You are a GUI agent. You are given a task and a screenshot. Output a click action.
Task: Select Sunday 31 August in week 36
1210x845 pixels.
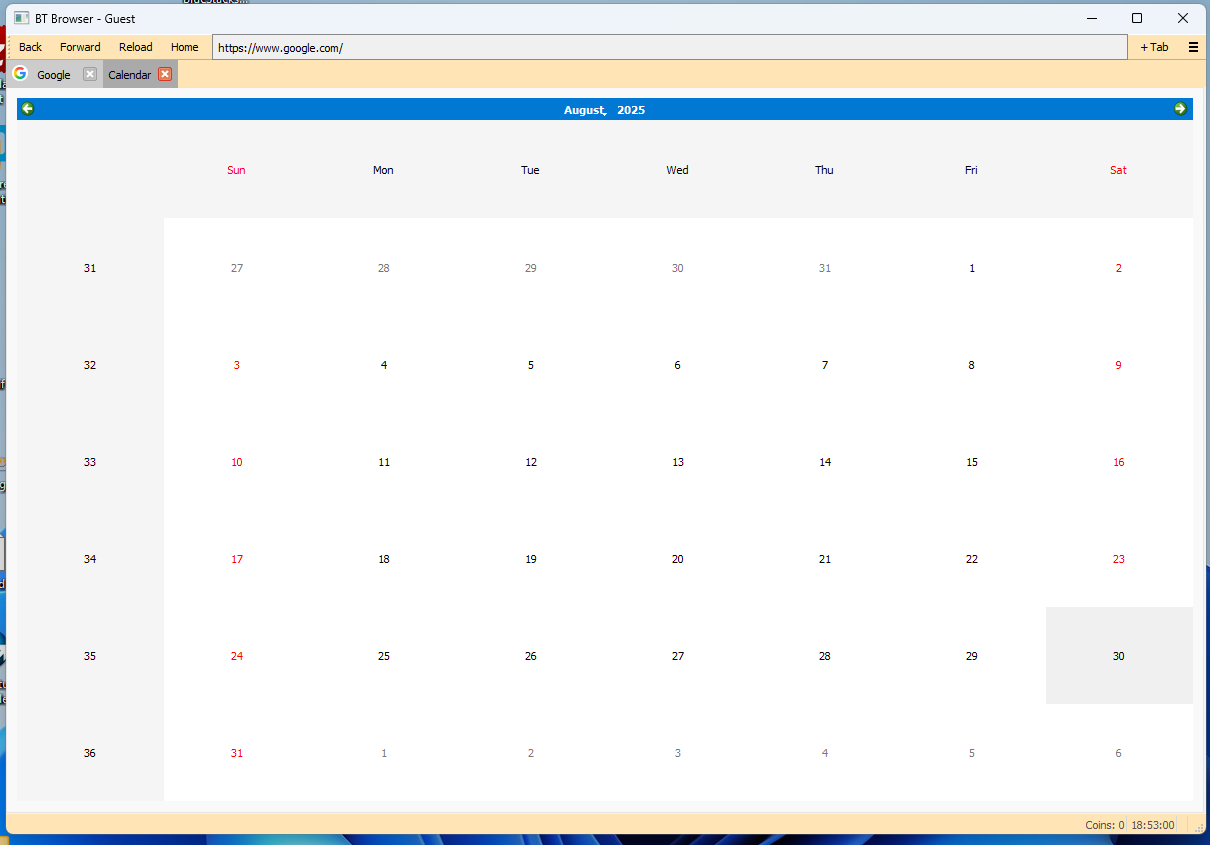237,753
